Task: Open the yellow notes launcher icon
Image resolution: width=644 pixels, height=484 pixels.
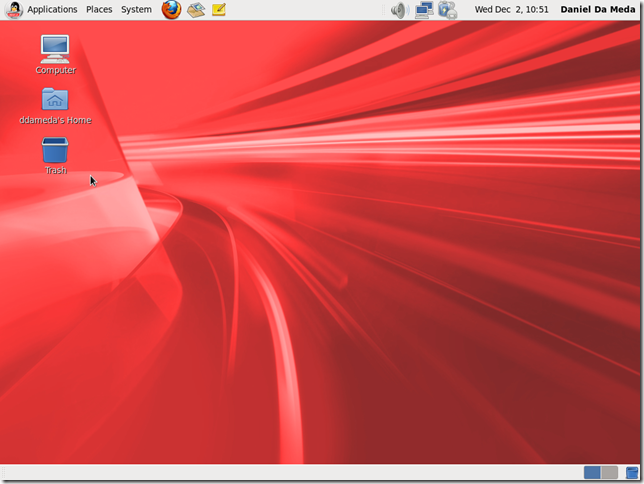Action: click(x=219, y=9)
